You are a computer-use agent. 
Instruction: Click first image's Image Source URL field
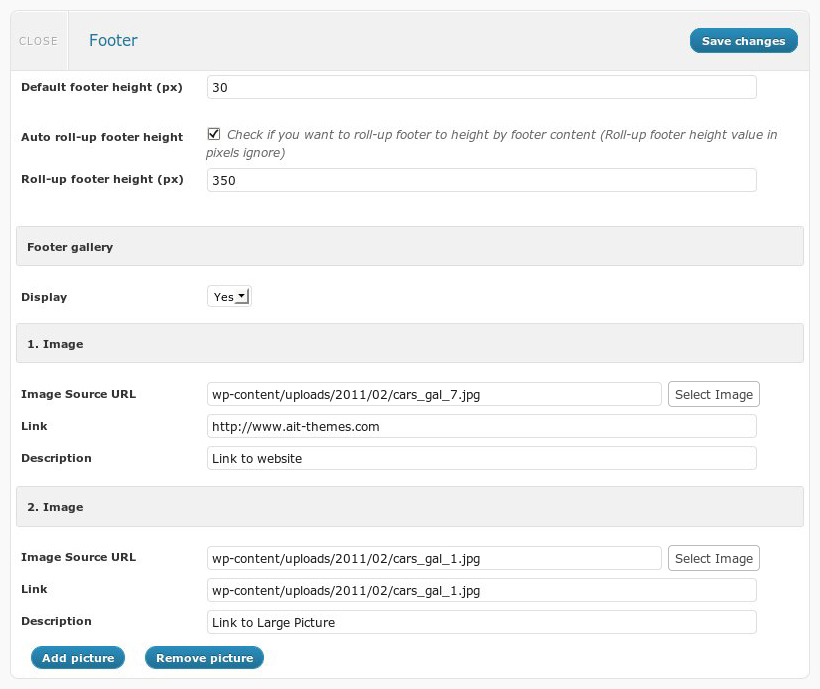433,394
